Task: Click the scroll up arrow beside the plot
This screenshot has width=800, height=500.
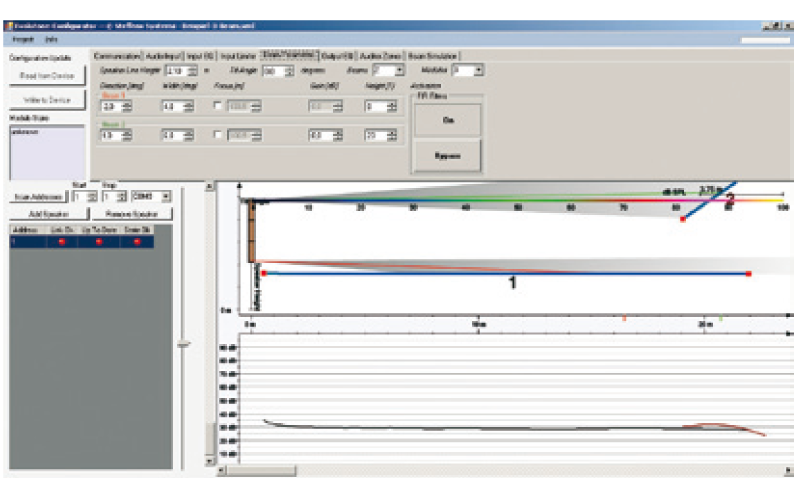Action: (210, 187)
